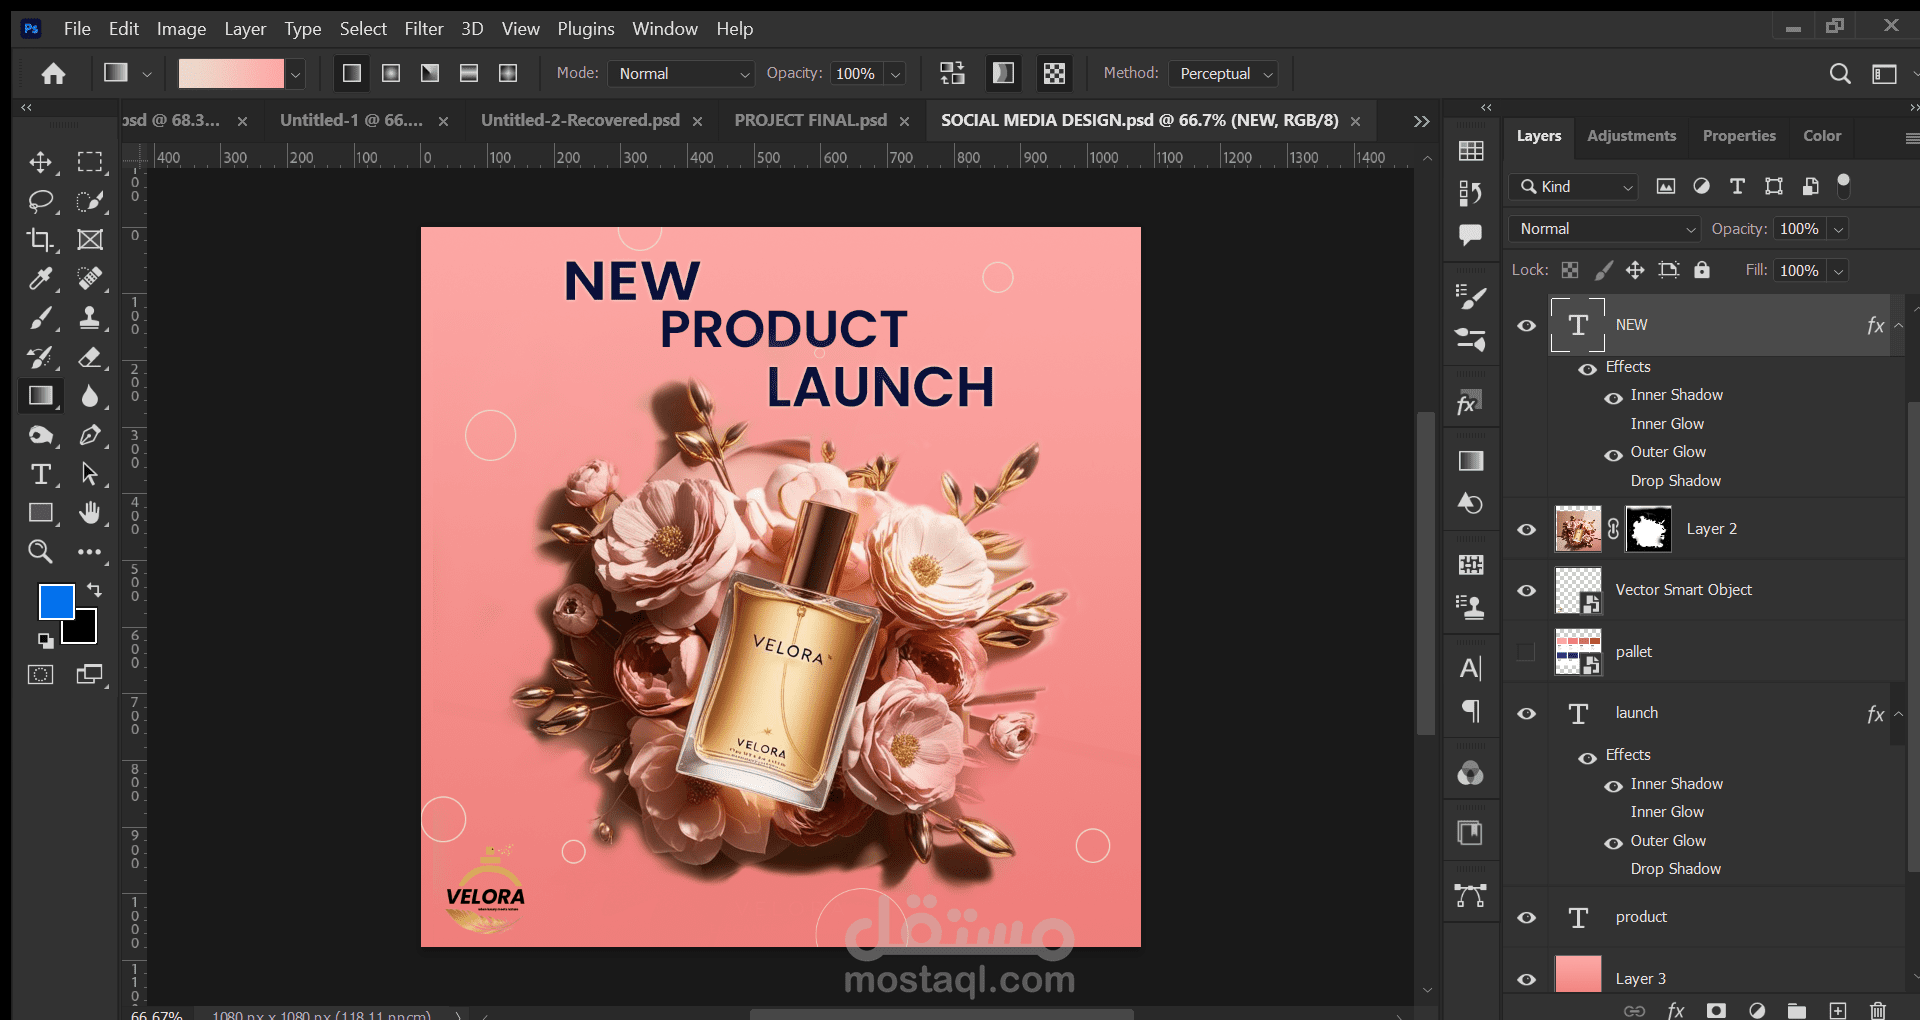Open the Method Perceptual dropdown
Viewport: 1920px width, 1020px height.
coord(1225,74)
